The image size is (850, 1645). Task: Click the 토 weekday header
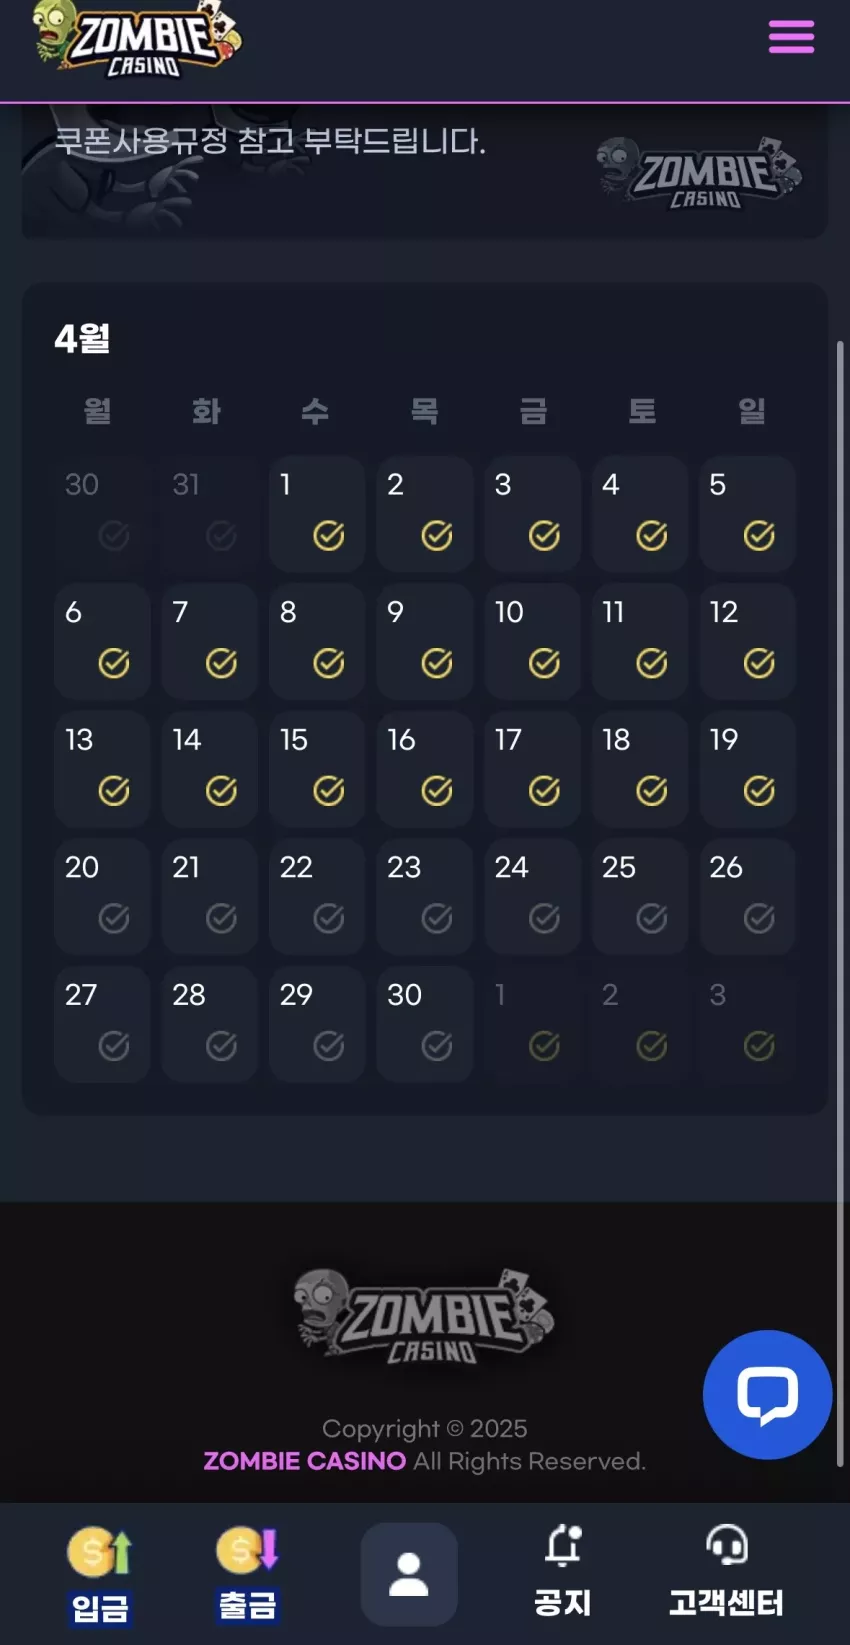pyautogui.click(x=642, y=410)
